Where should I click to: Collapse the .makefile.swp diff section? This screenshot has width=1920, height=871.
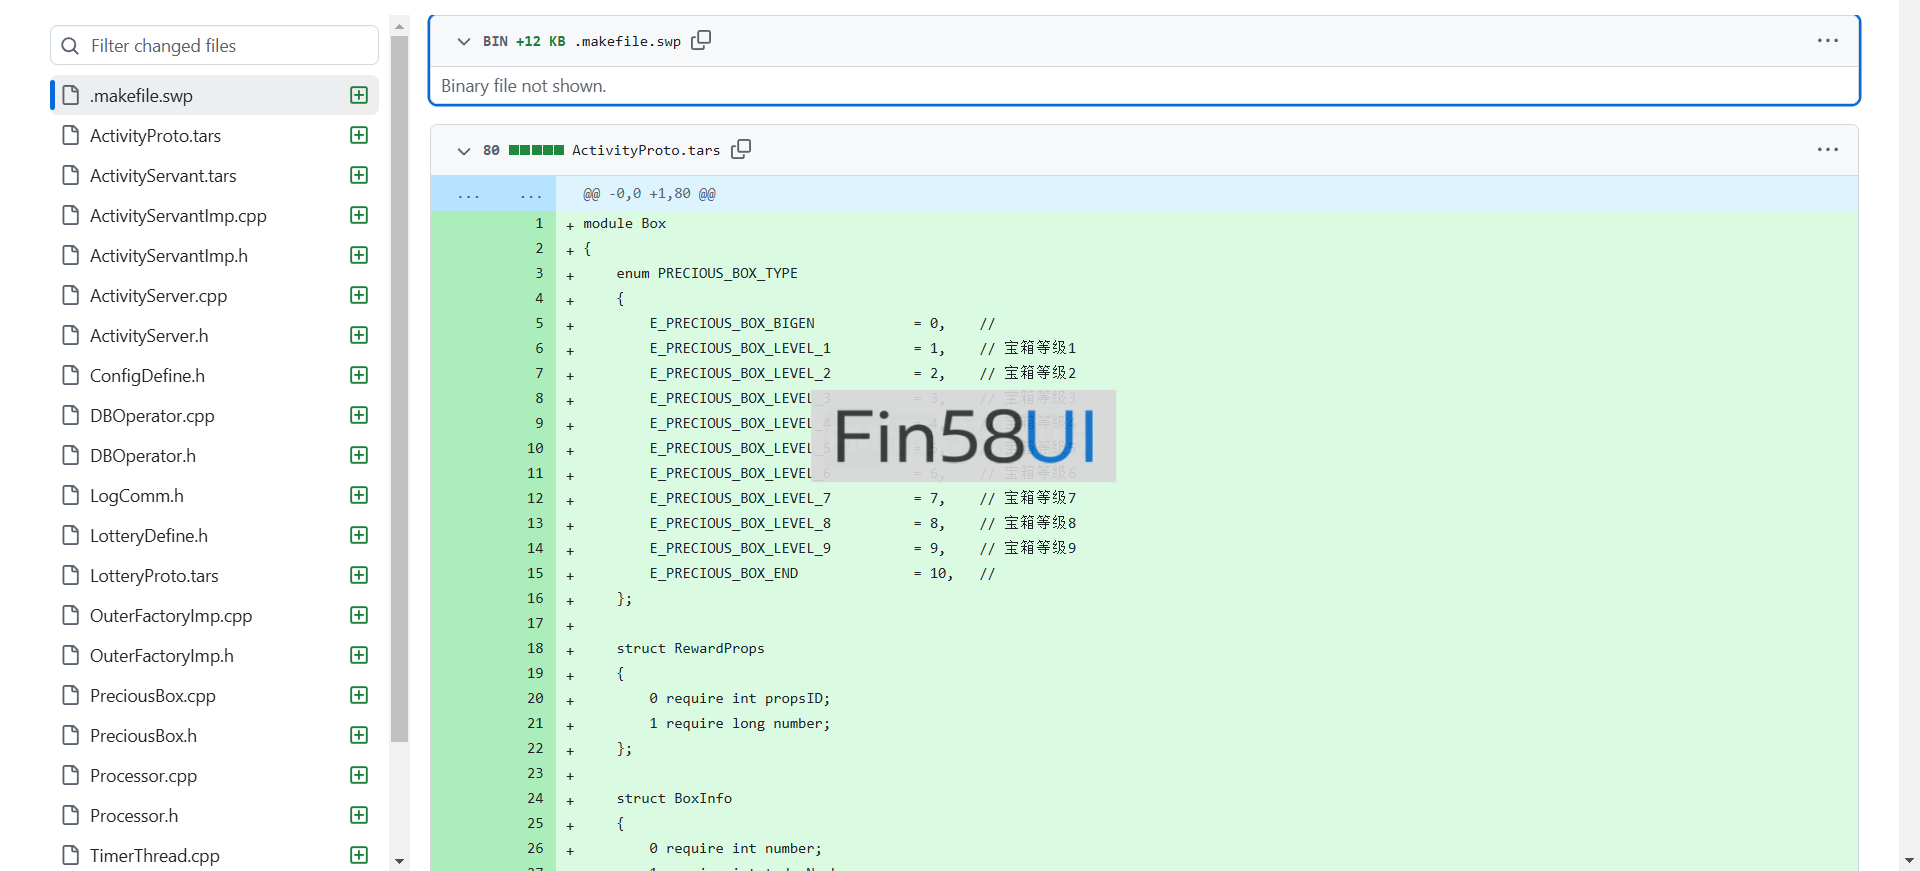click(x=464, y=42)
